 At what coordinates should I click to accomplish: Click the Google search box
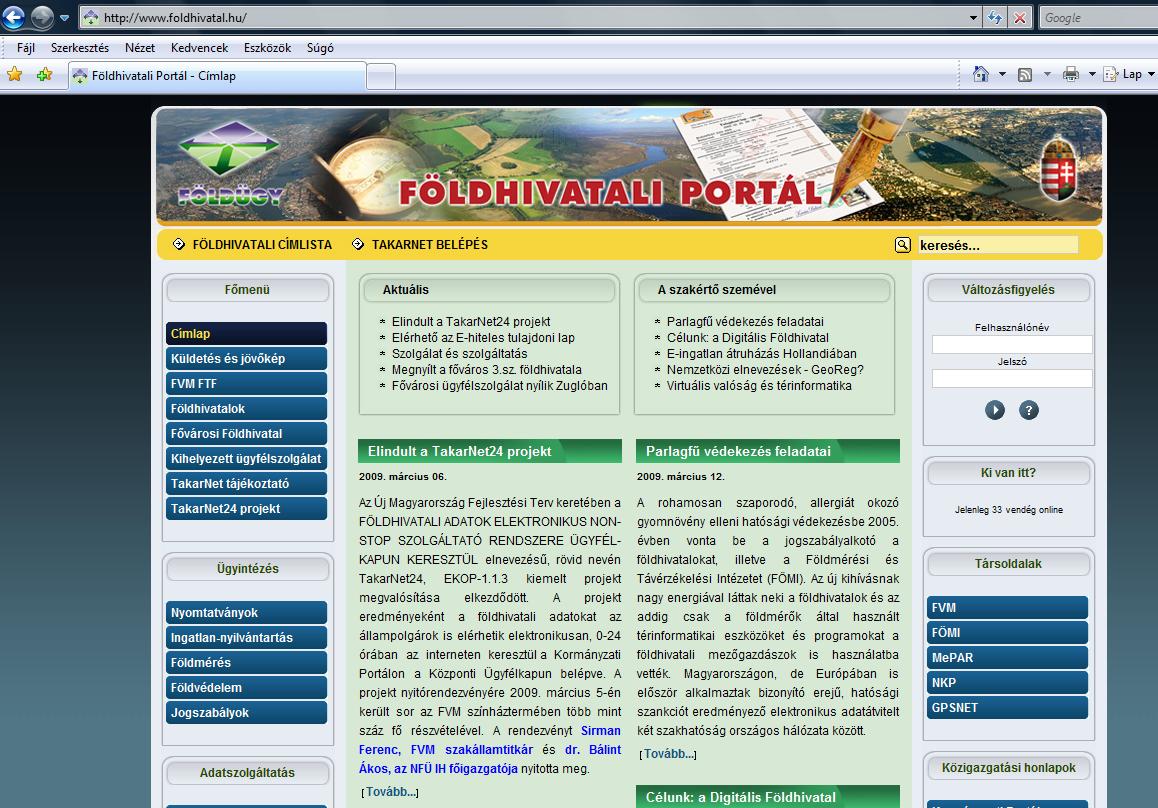click(x=1098, y=18)
